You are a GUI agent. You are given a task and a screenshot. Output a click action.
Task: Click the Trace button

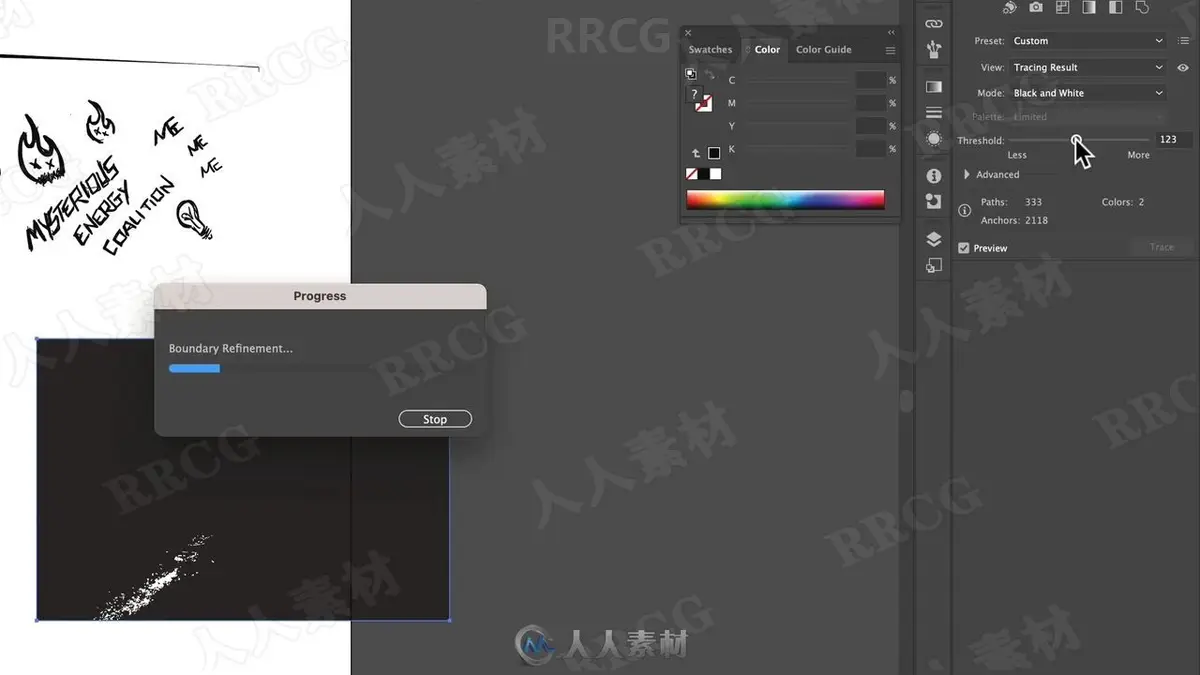[x=1162, y=247]
